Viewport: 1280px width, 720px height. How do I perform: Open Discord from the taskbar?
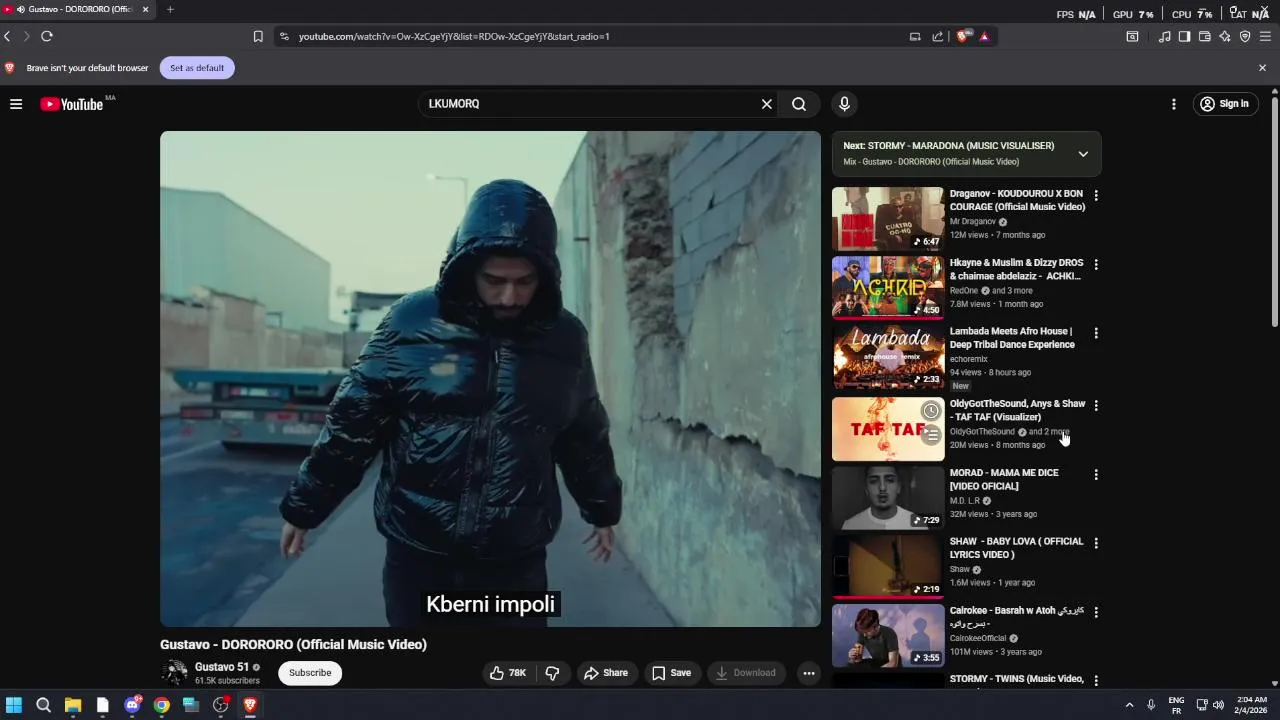click(x=132, y=705)
